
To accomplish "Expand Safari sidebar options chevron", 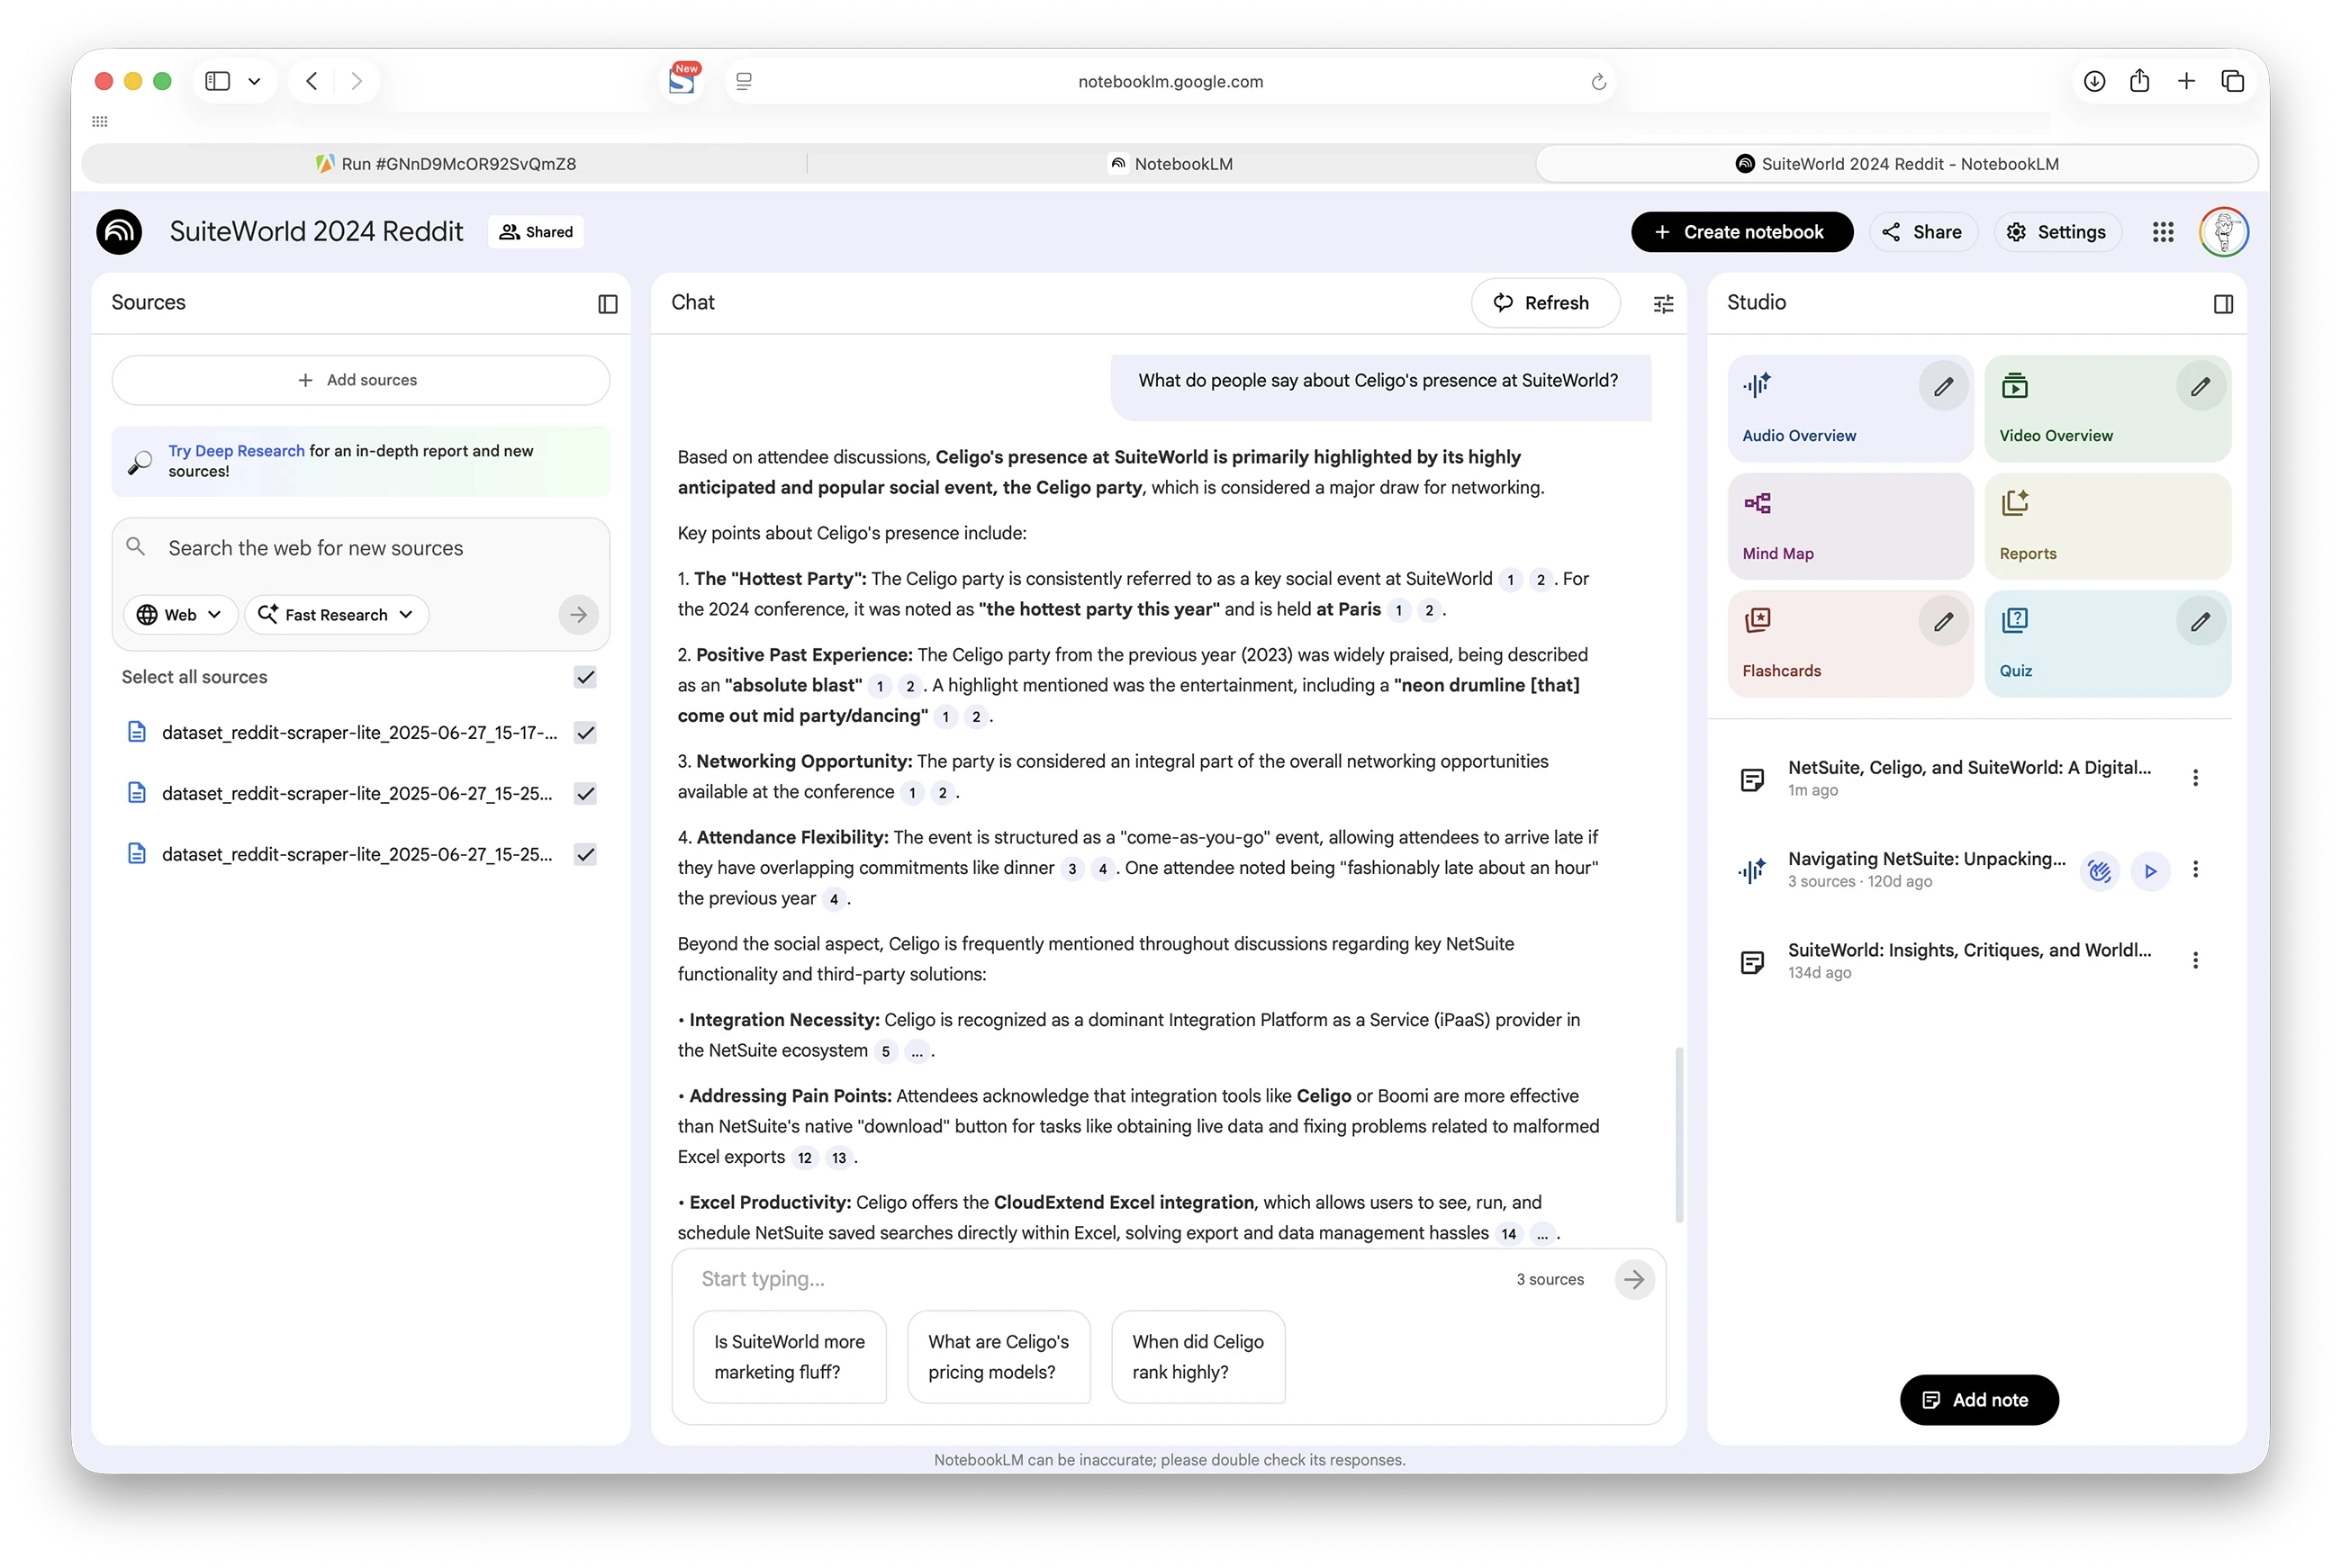I will [x=254, y=82].
